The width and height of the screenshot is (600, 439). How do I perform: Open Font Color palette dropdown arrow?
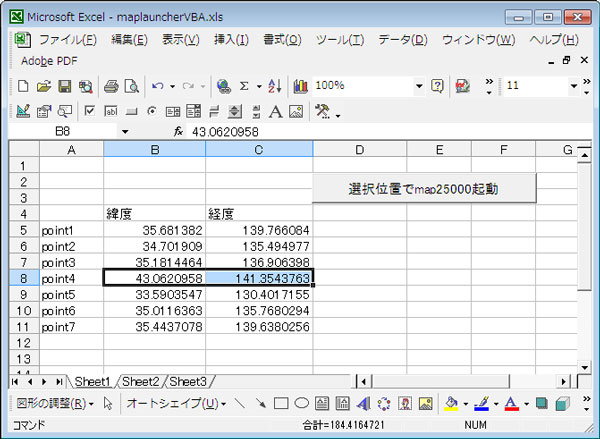coord(526,404)
